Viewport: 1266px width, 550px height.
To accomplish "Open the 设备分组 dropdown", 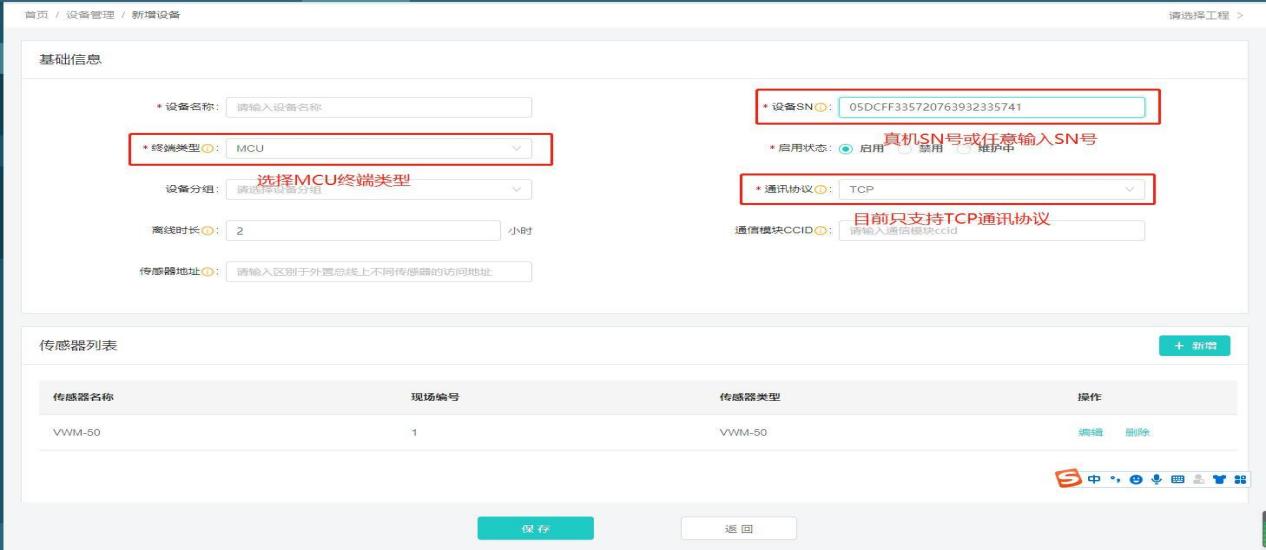I will point(379,190).
